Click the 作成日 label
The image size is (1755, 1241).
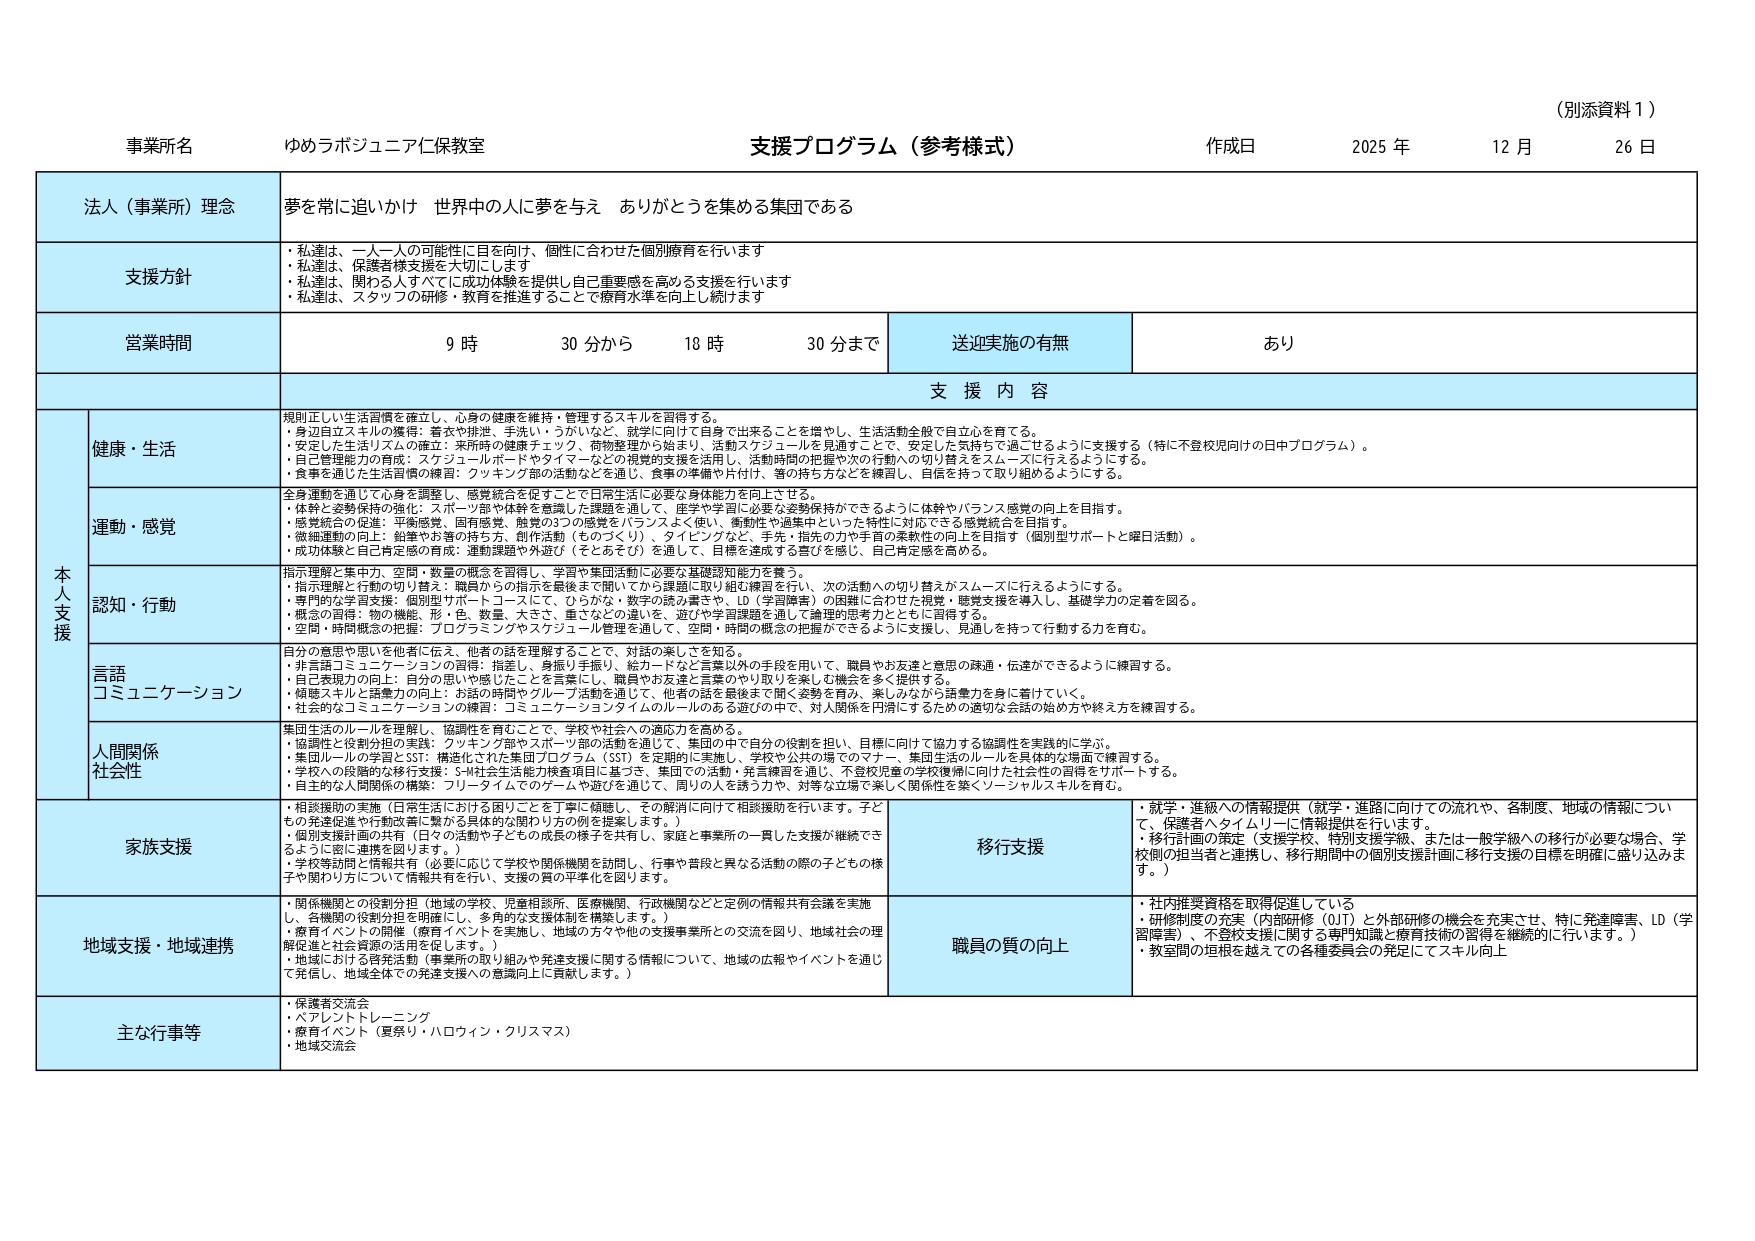(x=1230, y=146)
